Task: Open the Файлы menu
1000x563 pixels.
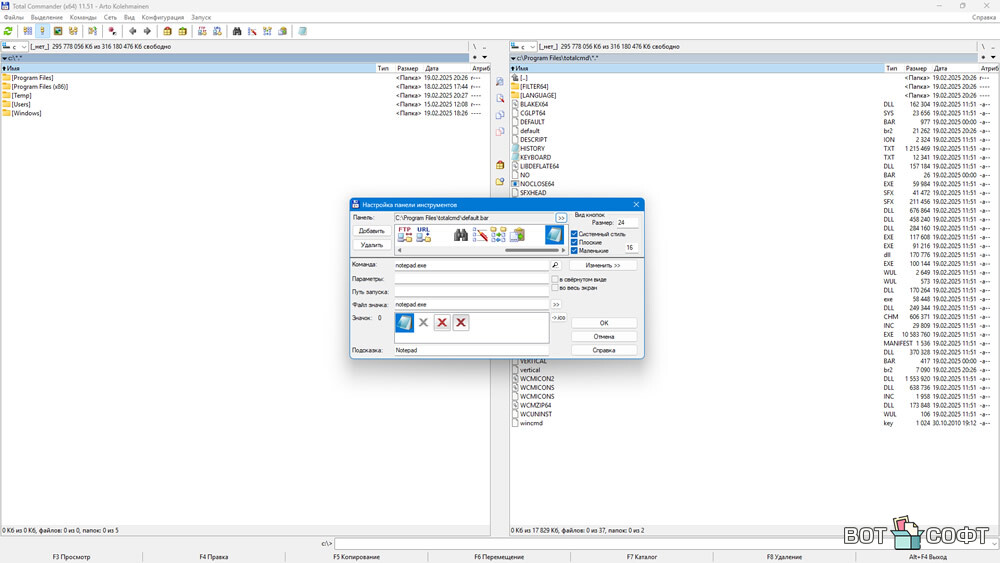Action: (13, 17)
